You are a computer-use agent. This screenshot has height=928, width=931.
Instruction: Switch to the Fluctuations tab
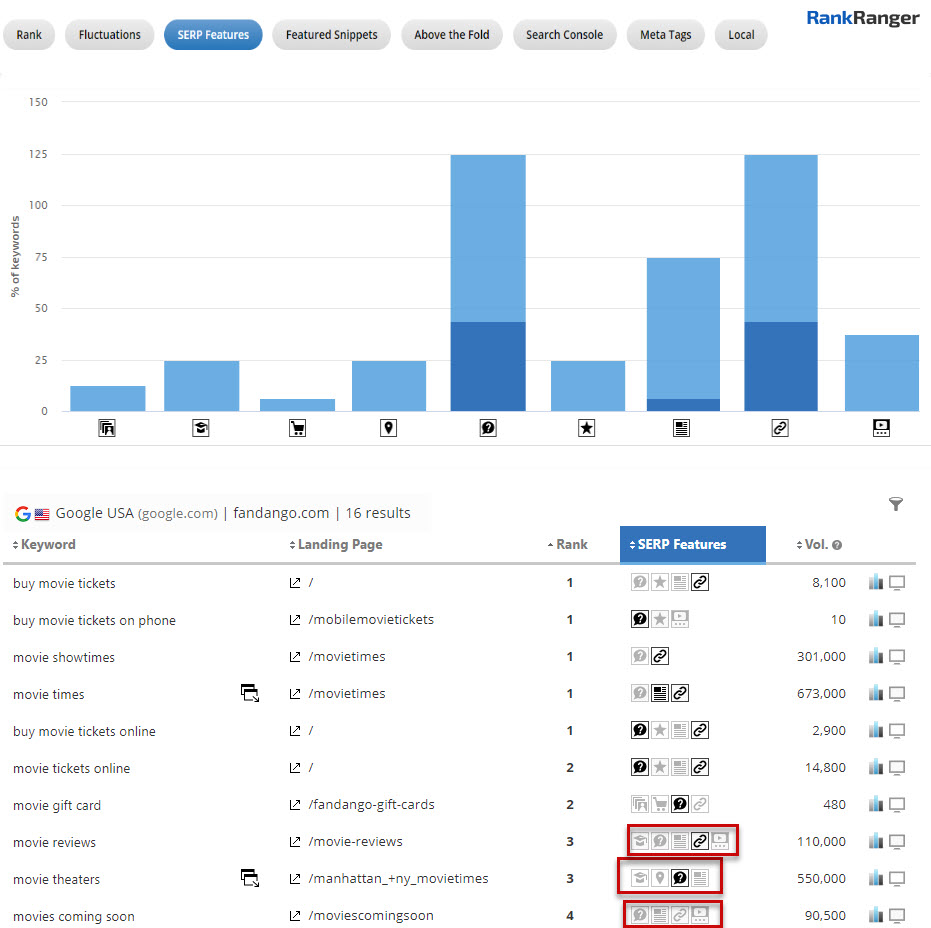tap(110, 35)
